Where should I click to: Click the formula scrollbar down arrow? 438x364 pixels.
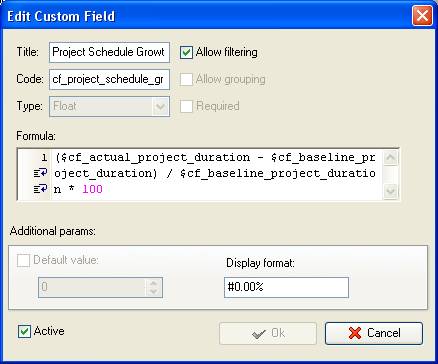point(390,191)
